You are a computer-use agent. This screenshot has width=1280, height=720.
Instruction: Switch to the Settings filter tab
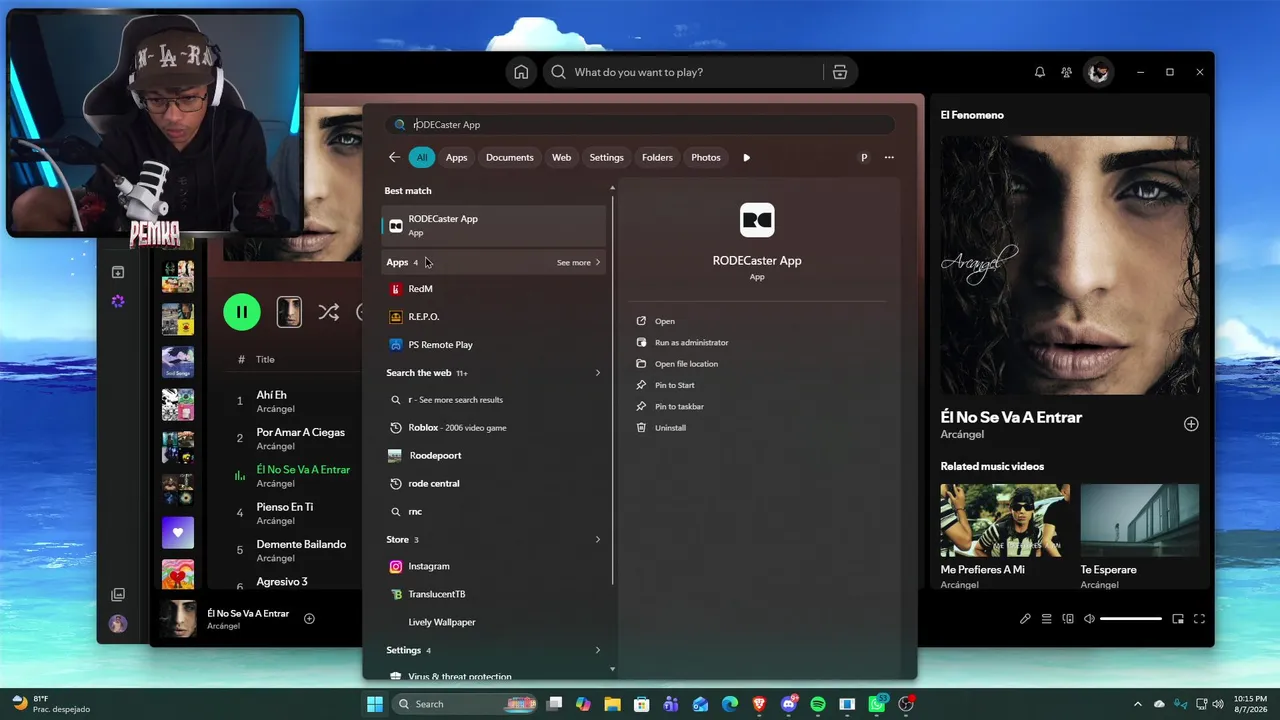606,157
